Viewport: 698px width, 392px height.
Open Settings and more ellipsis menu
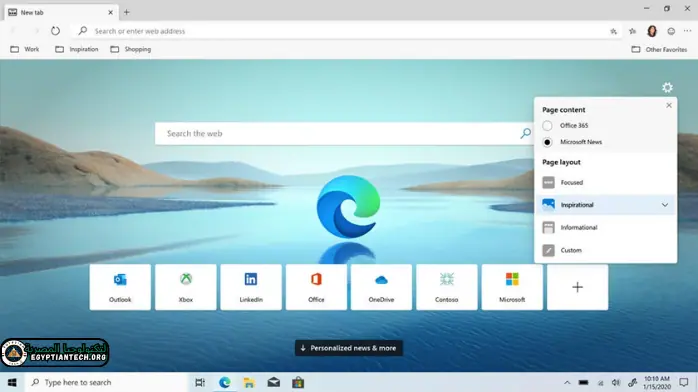(x=688, y=31)
